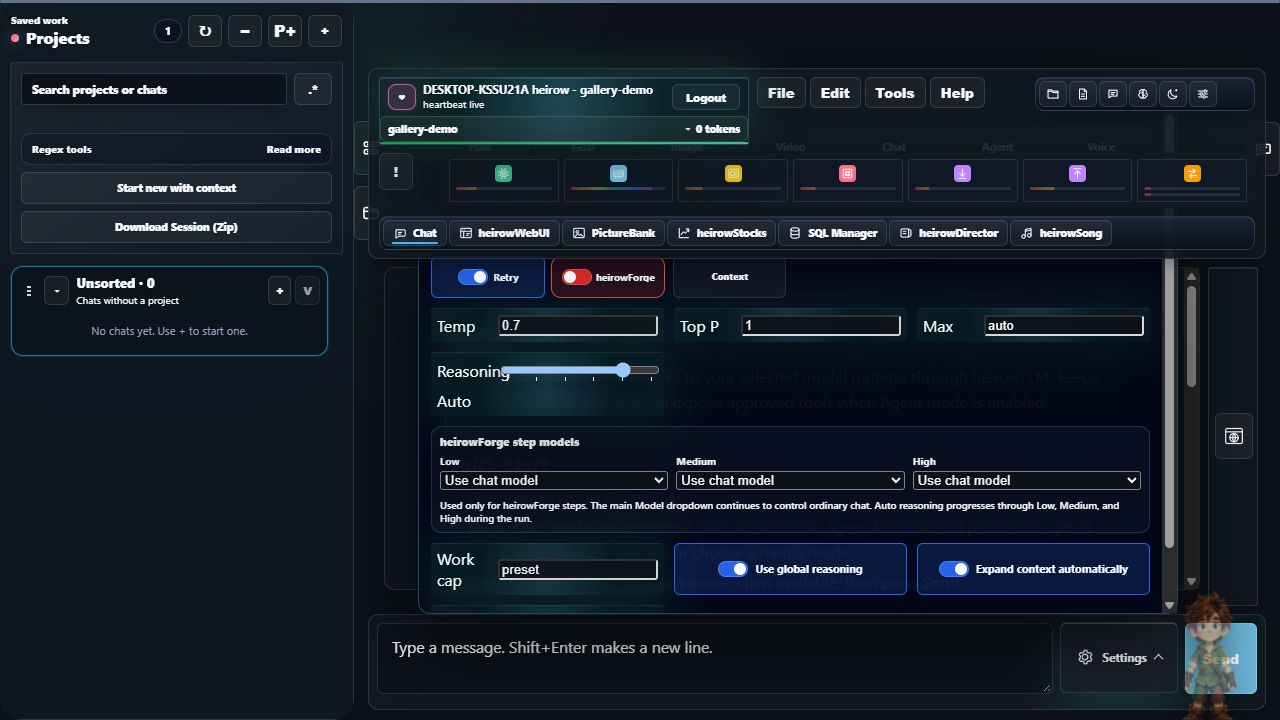Open the High step model dropdown
Viewport: 1280px width, 720px height.
point(1027,480)
